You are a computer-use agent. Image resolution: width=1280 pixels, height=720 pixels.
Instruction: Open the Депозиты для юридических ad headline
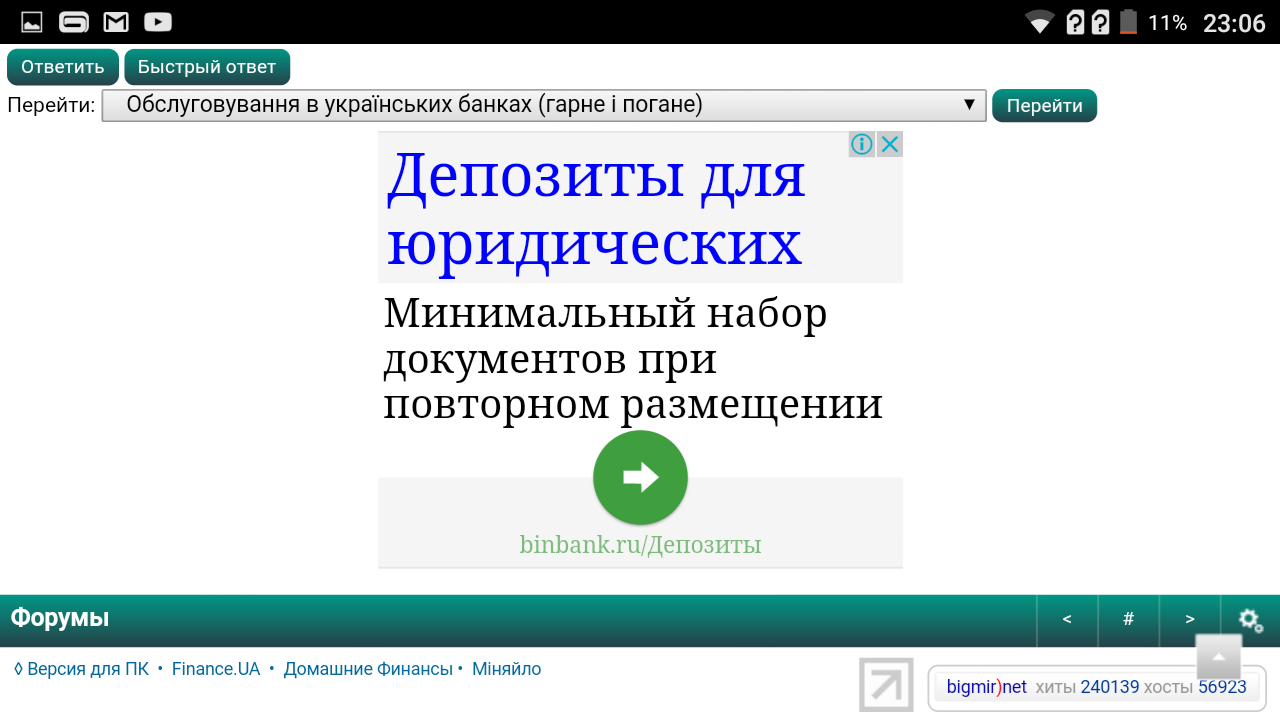[x=596, y=208]
